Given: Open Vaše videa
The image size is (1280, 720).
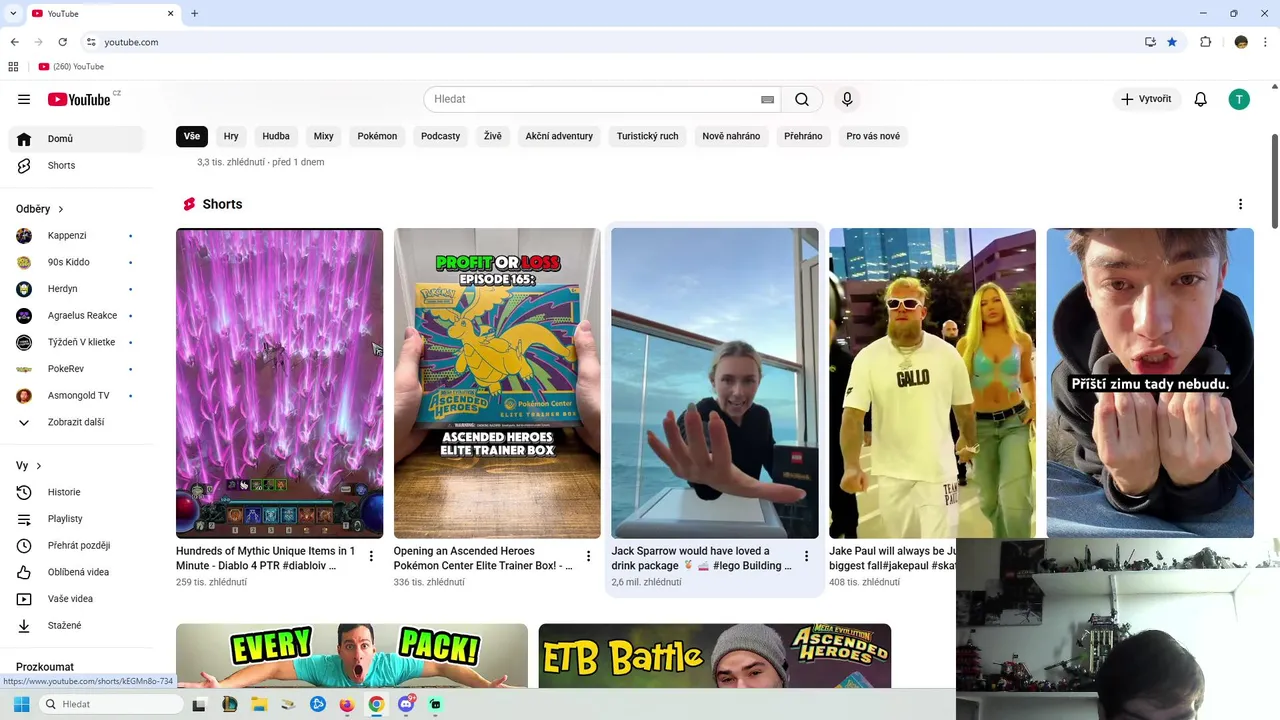Looking at the screenshot, I should pyautogui.click(x=76, y=599).
